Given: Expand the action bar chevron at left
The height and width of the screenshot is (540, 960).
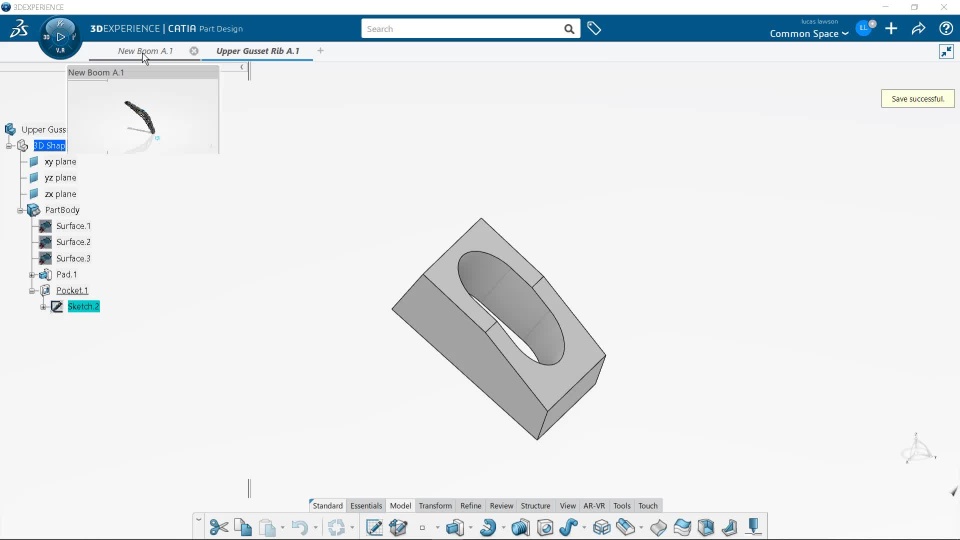Looking at the screenshot, I should coord(198,520).
